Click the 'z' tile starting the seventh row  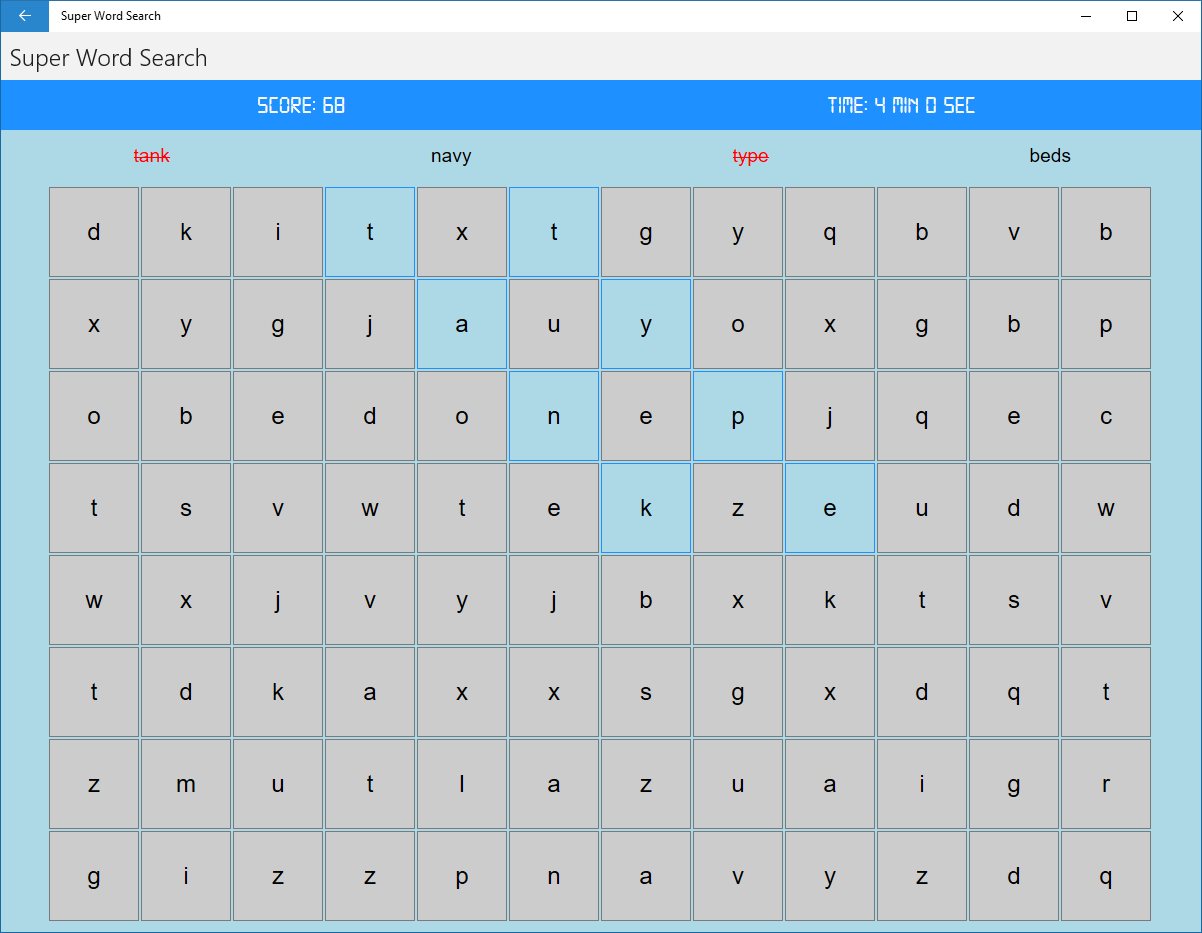tap(94, 784)
